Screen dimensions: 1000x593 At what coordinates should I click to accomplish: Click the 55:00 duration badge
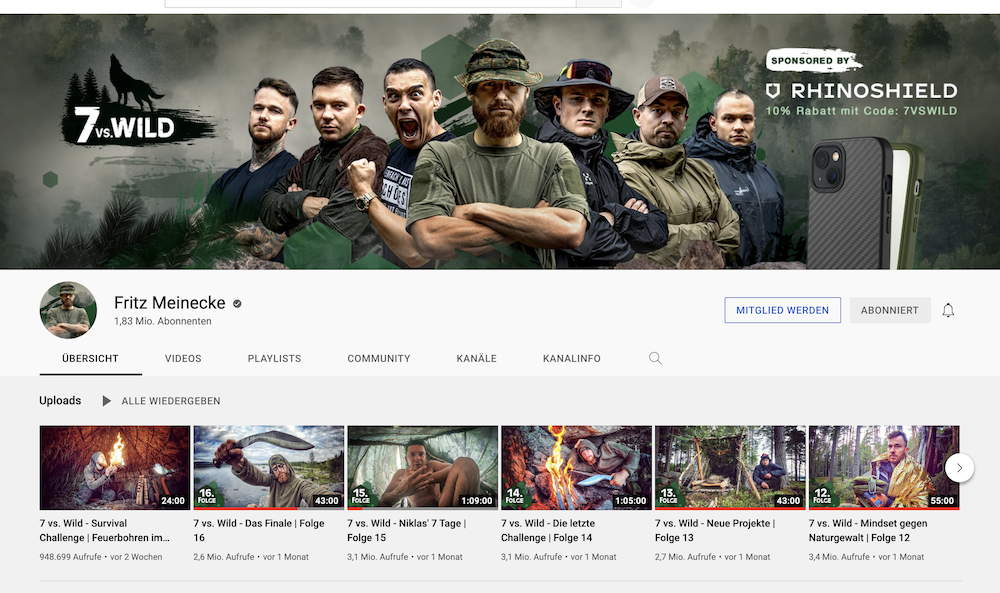coord(942,501)
